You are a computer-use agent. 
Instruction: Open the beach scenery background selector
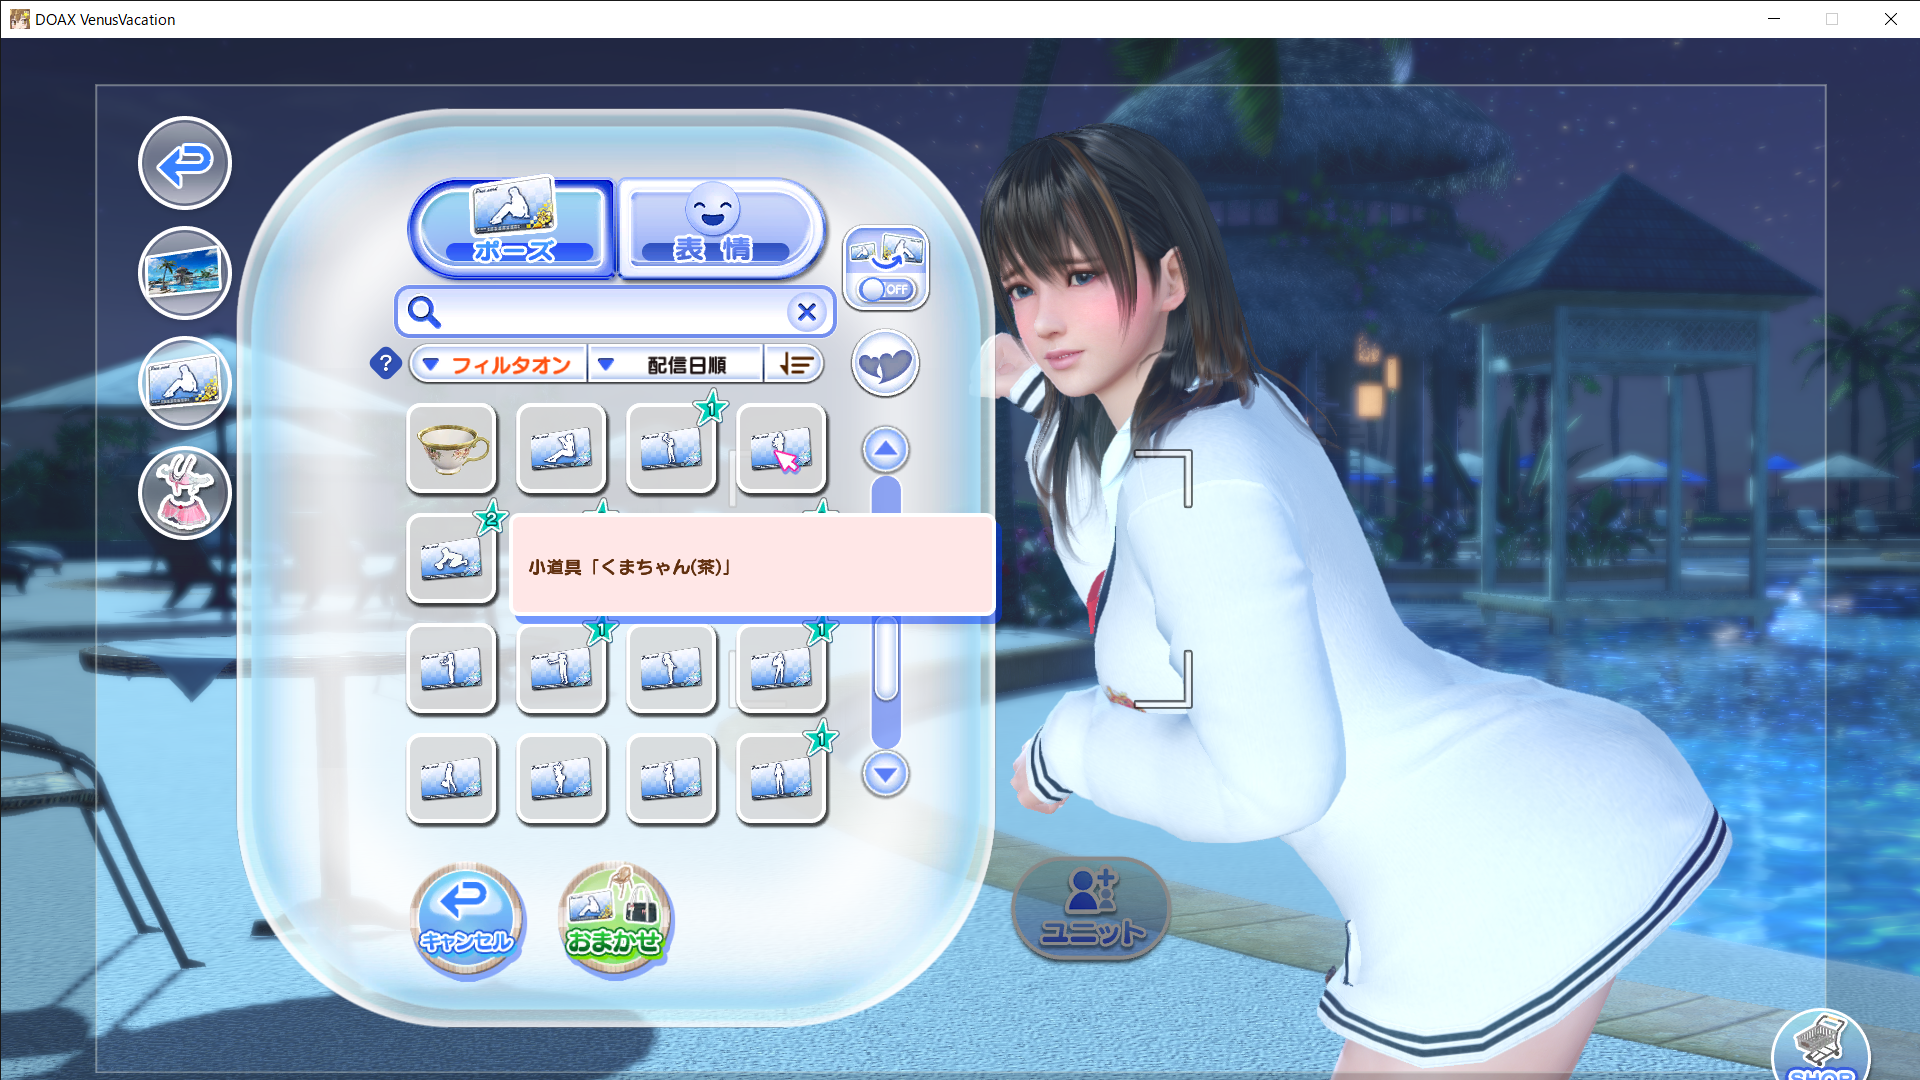[185, 273]
